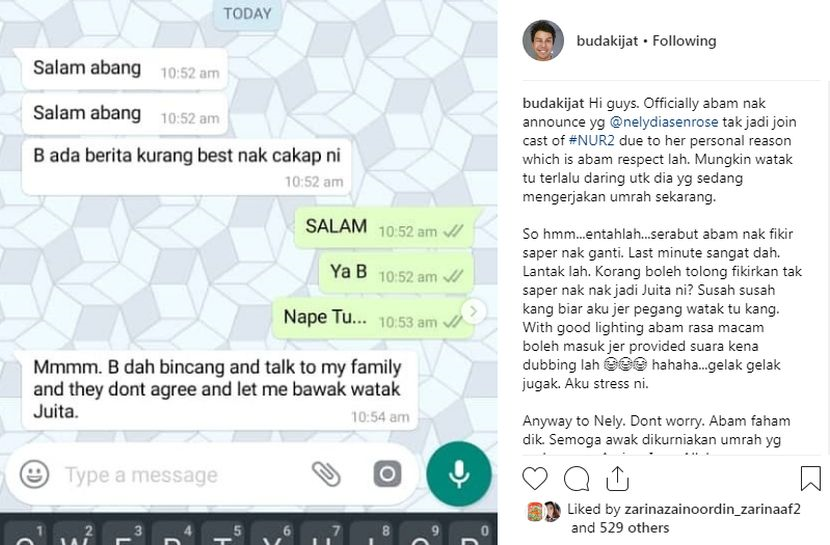
Task: View liker zarinazainoordin_zarinaaf2 profile
Action: click(x=712, y=509)
